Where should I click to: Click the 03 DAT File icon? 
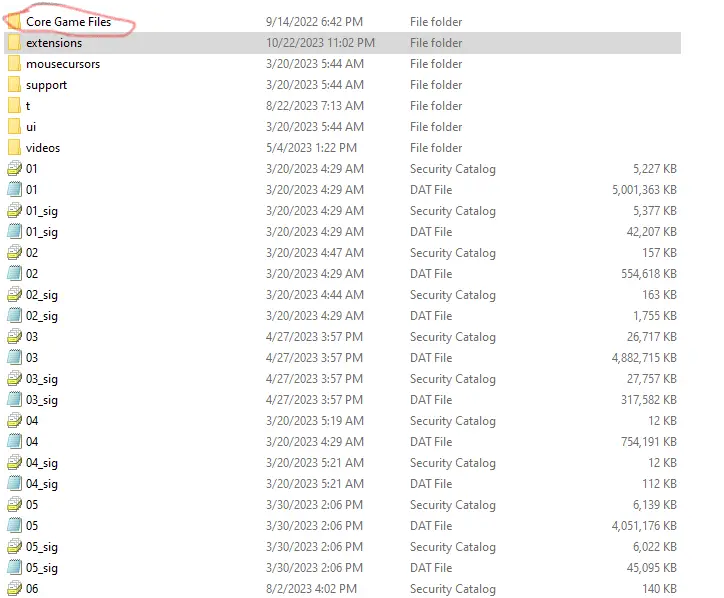coord(14,358)
